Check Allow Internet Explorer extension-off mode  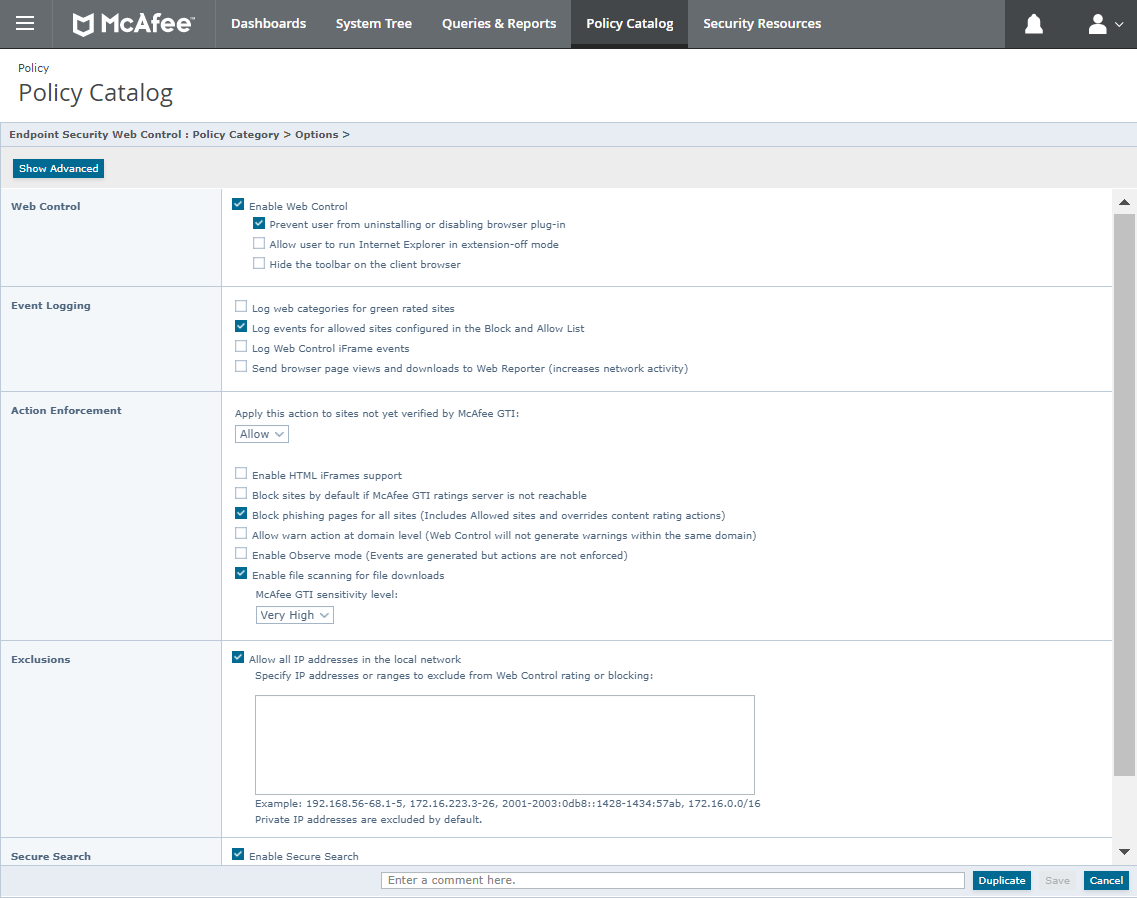tap(259, 243)
